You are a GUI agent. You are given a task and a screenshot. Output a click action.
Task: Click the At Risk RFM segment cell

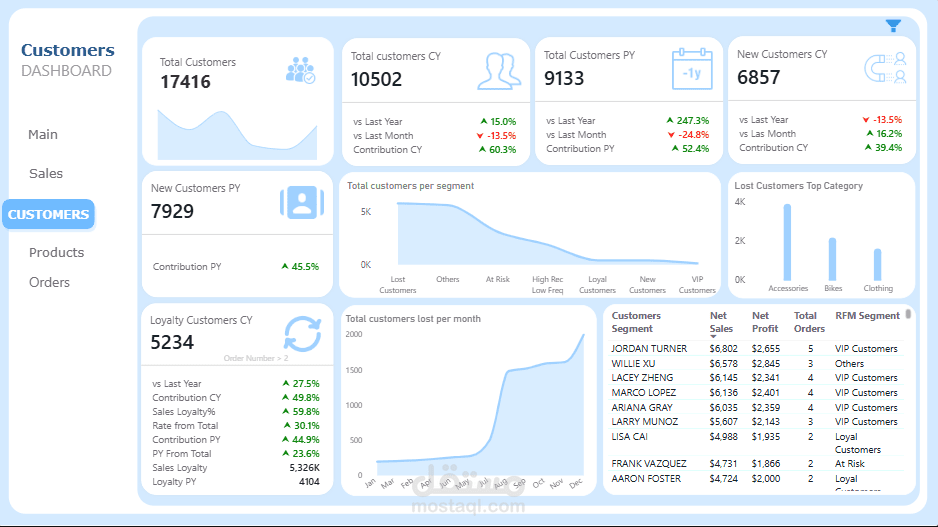(x=849, y=464)
